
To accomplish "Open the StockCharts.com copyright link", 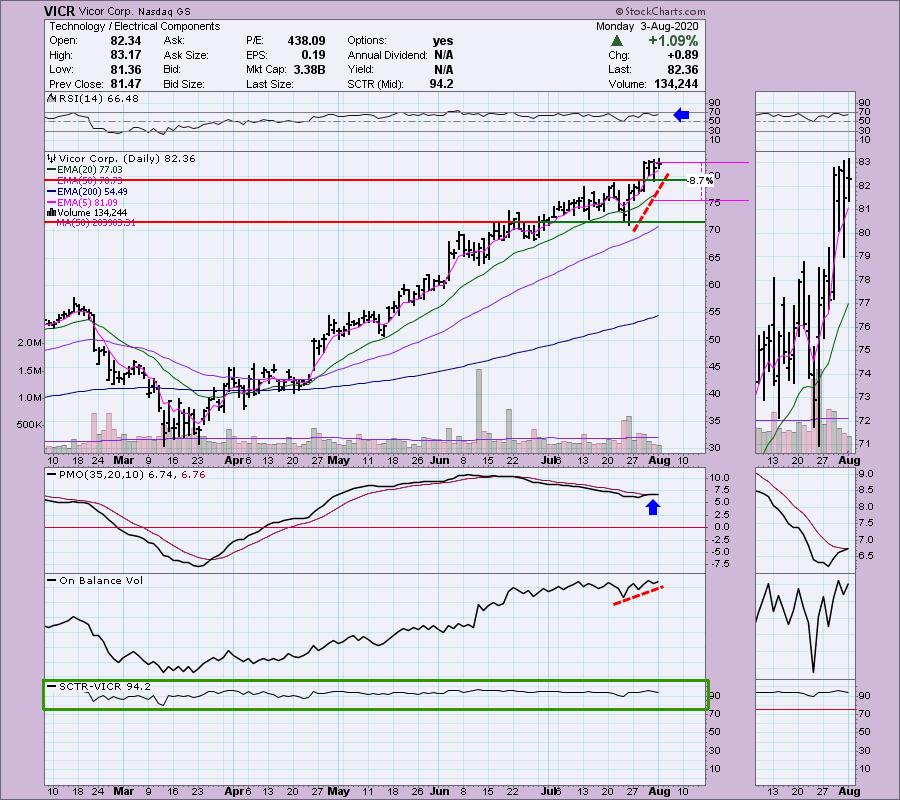I will [x=661, y=11].
